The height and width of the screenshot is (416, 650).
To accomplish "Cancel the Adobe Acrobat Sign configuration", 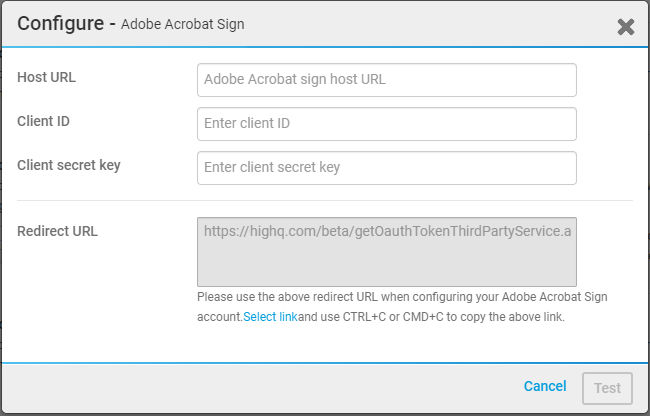I will (545, 386).
